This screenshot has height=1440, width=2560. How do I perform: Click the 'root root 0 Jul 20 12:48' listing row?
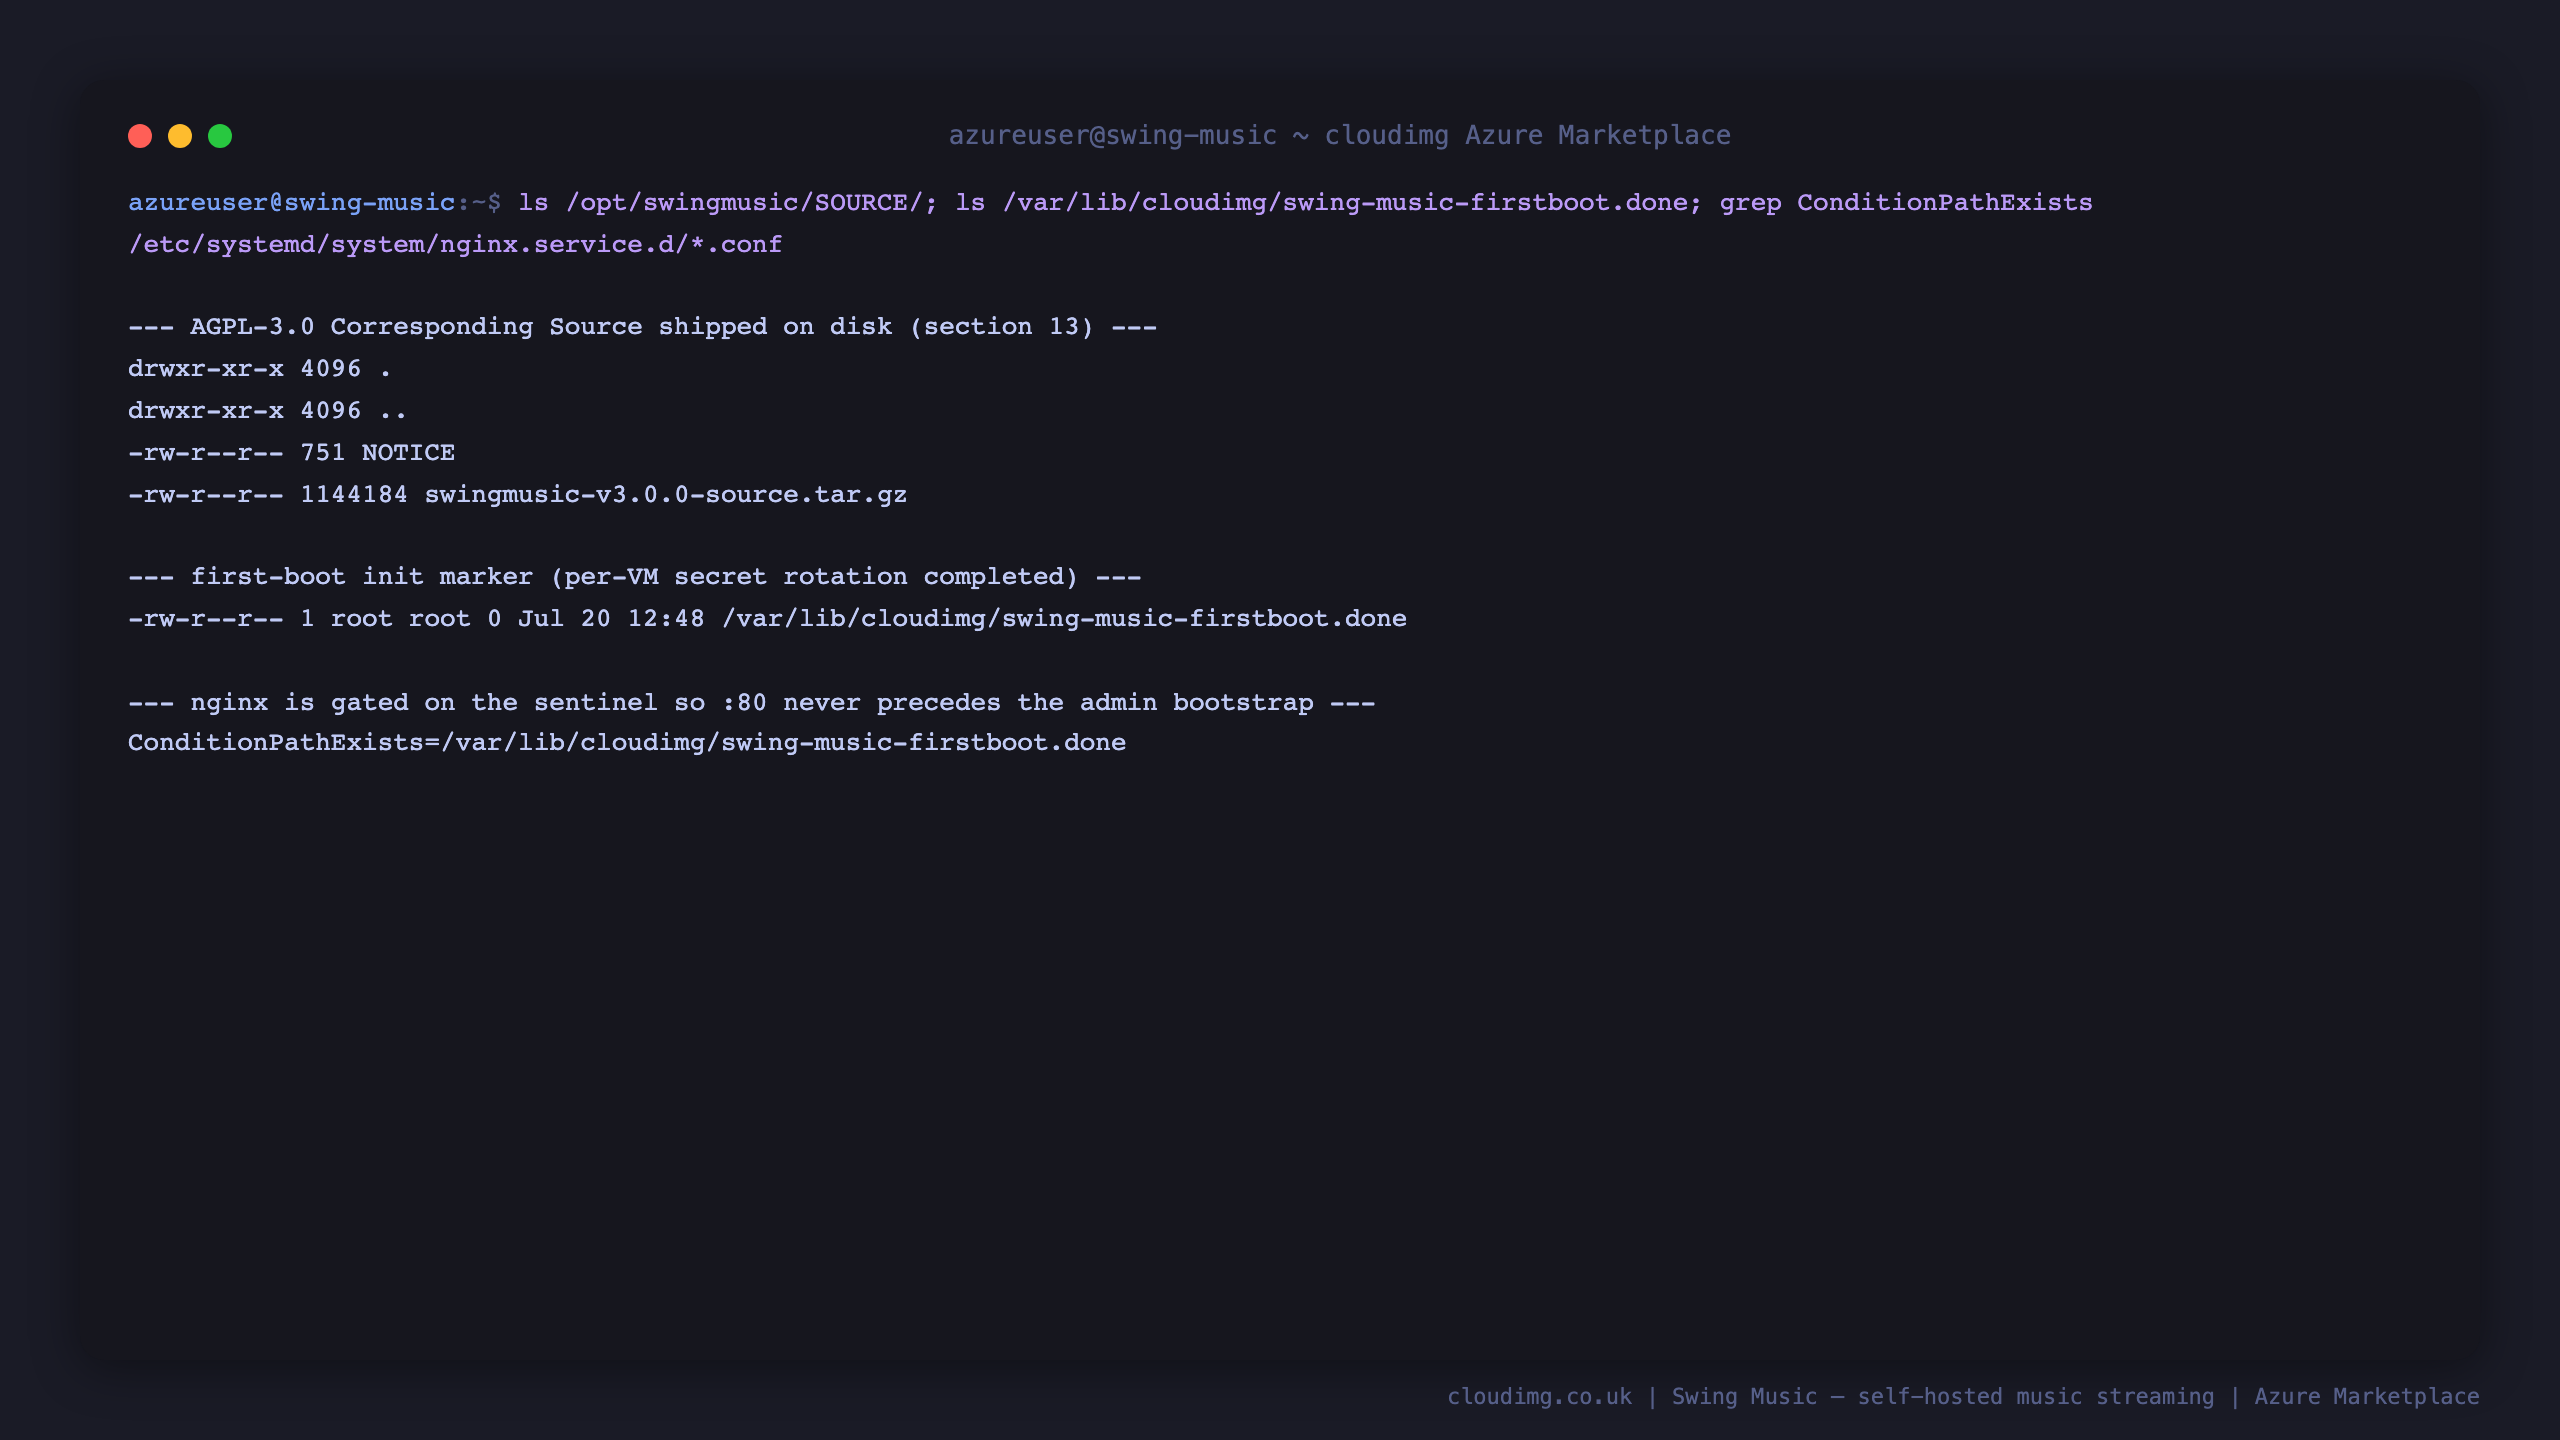[x=767, y=619]
